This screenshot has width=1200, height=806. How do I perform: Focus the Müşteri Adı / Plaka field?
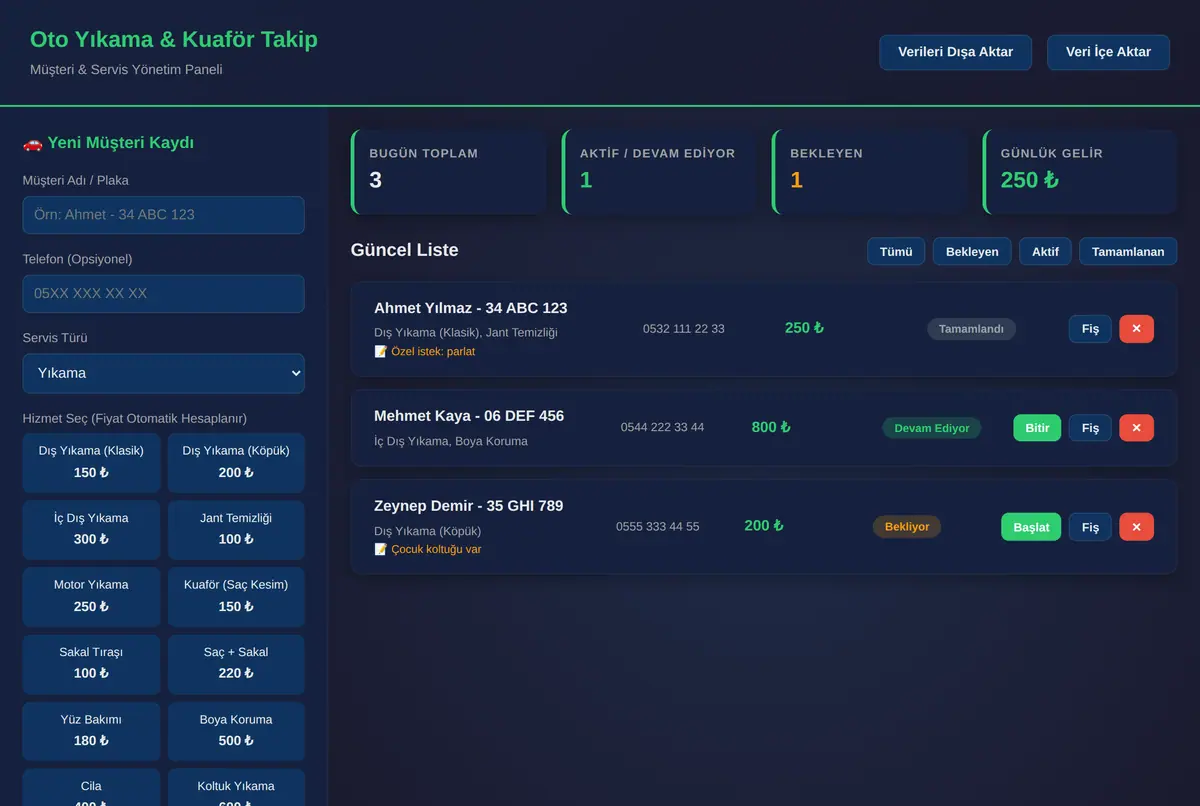pos(164,215)
